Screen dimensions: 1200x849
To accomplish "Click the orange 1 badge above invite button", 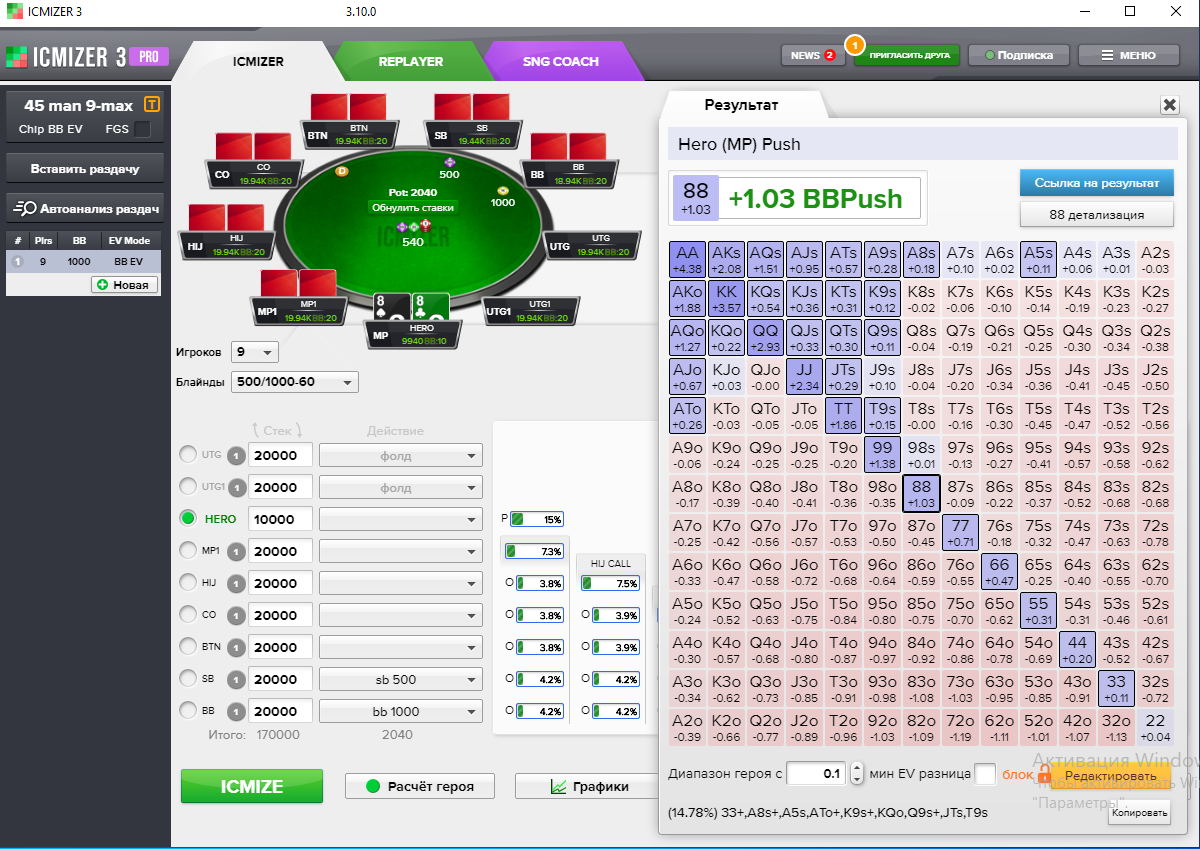I will 853,44.
